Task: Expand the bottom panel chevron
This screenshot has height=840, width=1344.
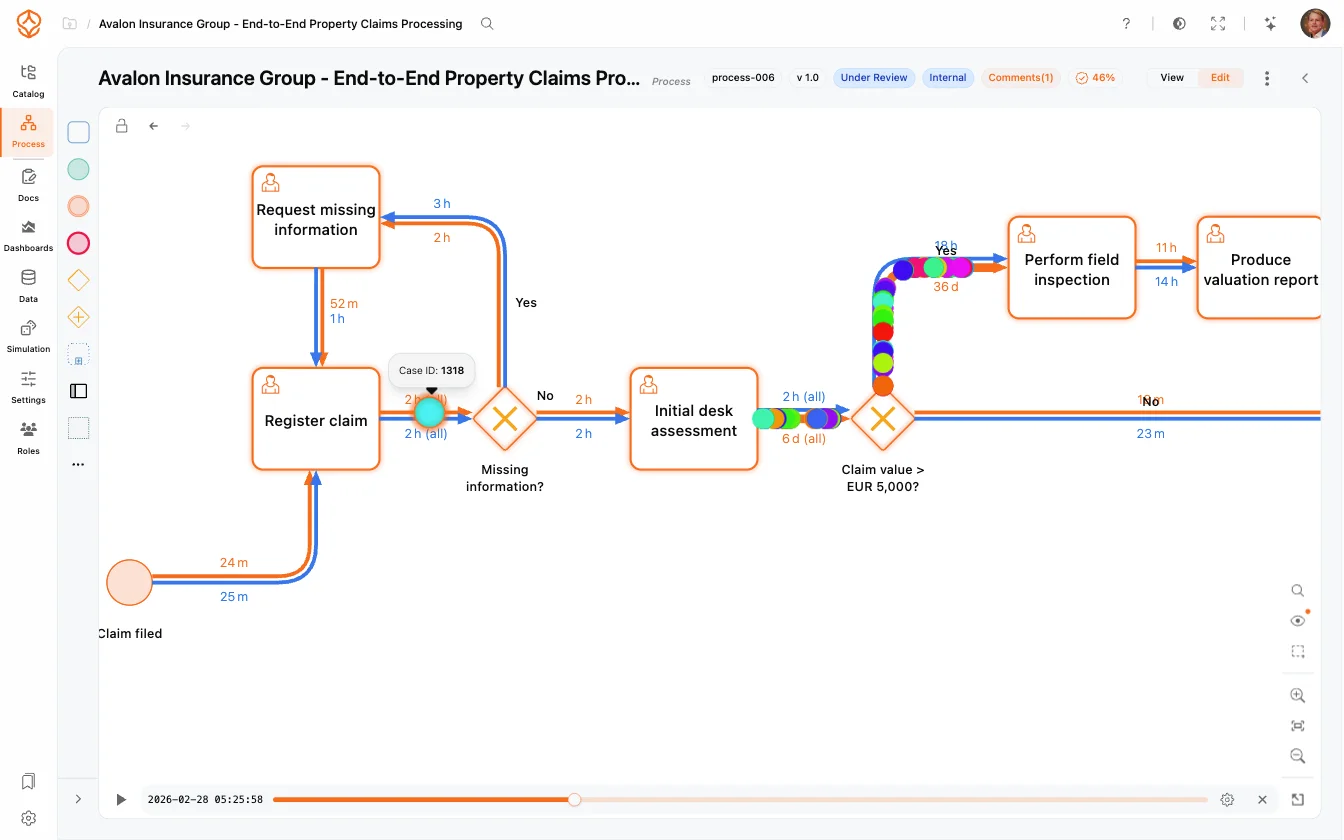Action: [x=78, y=799]
